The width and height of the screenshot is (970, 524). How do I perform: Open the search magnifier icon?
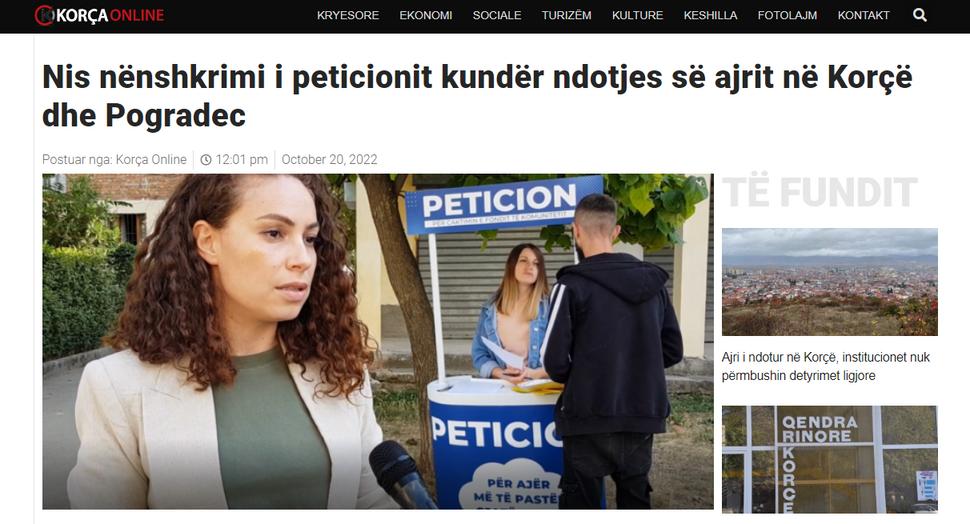point(920,15)
